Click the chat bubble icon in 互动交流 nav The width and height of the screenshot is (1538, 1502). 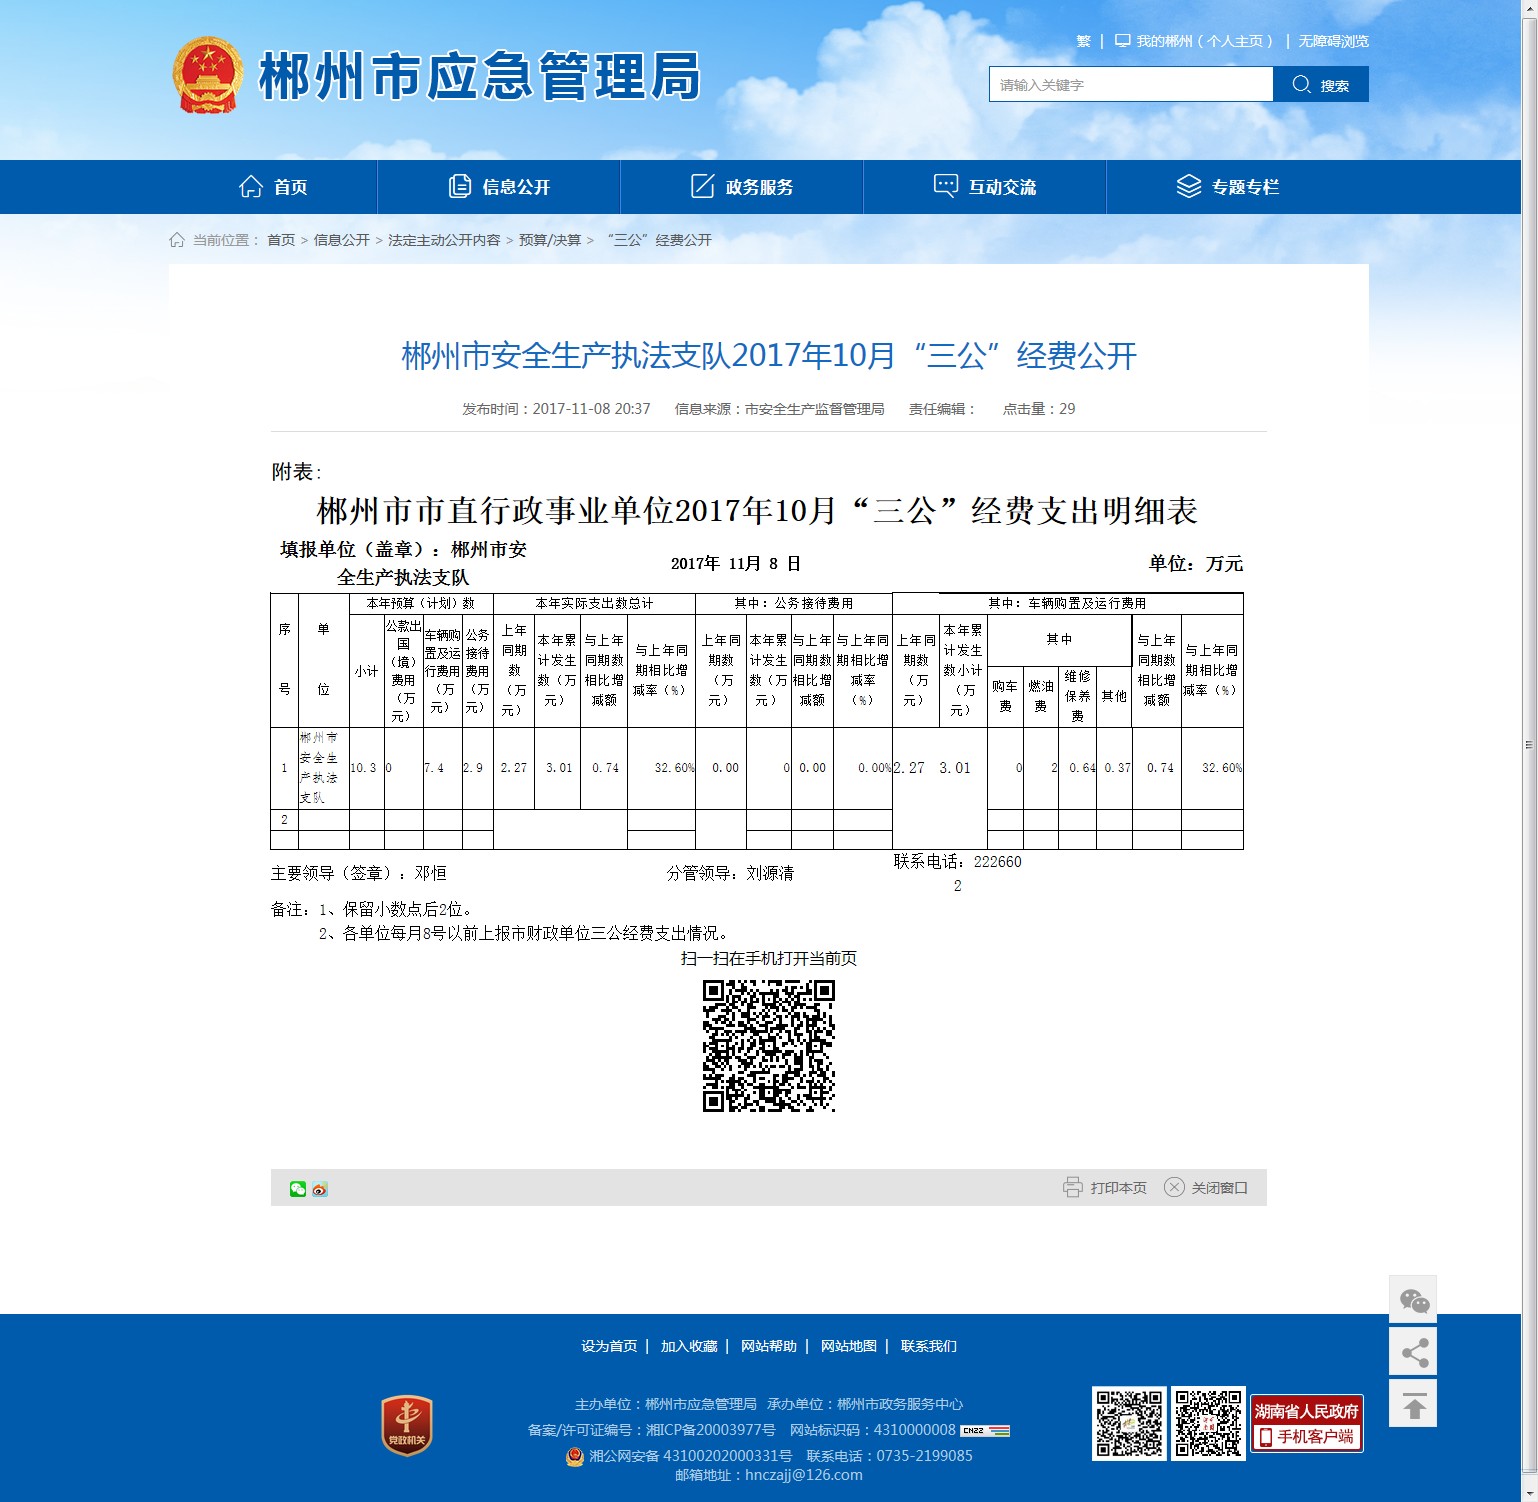click(946, 186)
